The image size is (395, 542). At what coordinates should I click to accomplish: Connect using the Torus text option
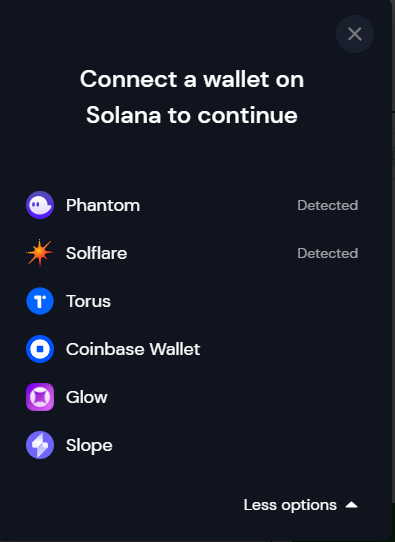[x=88, y=301]
